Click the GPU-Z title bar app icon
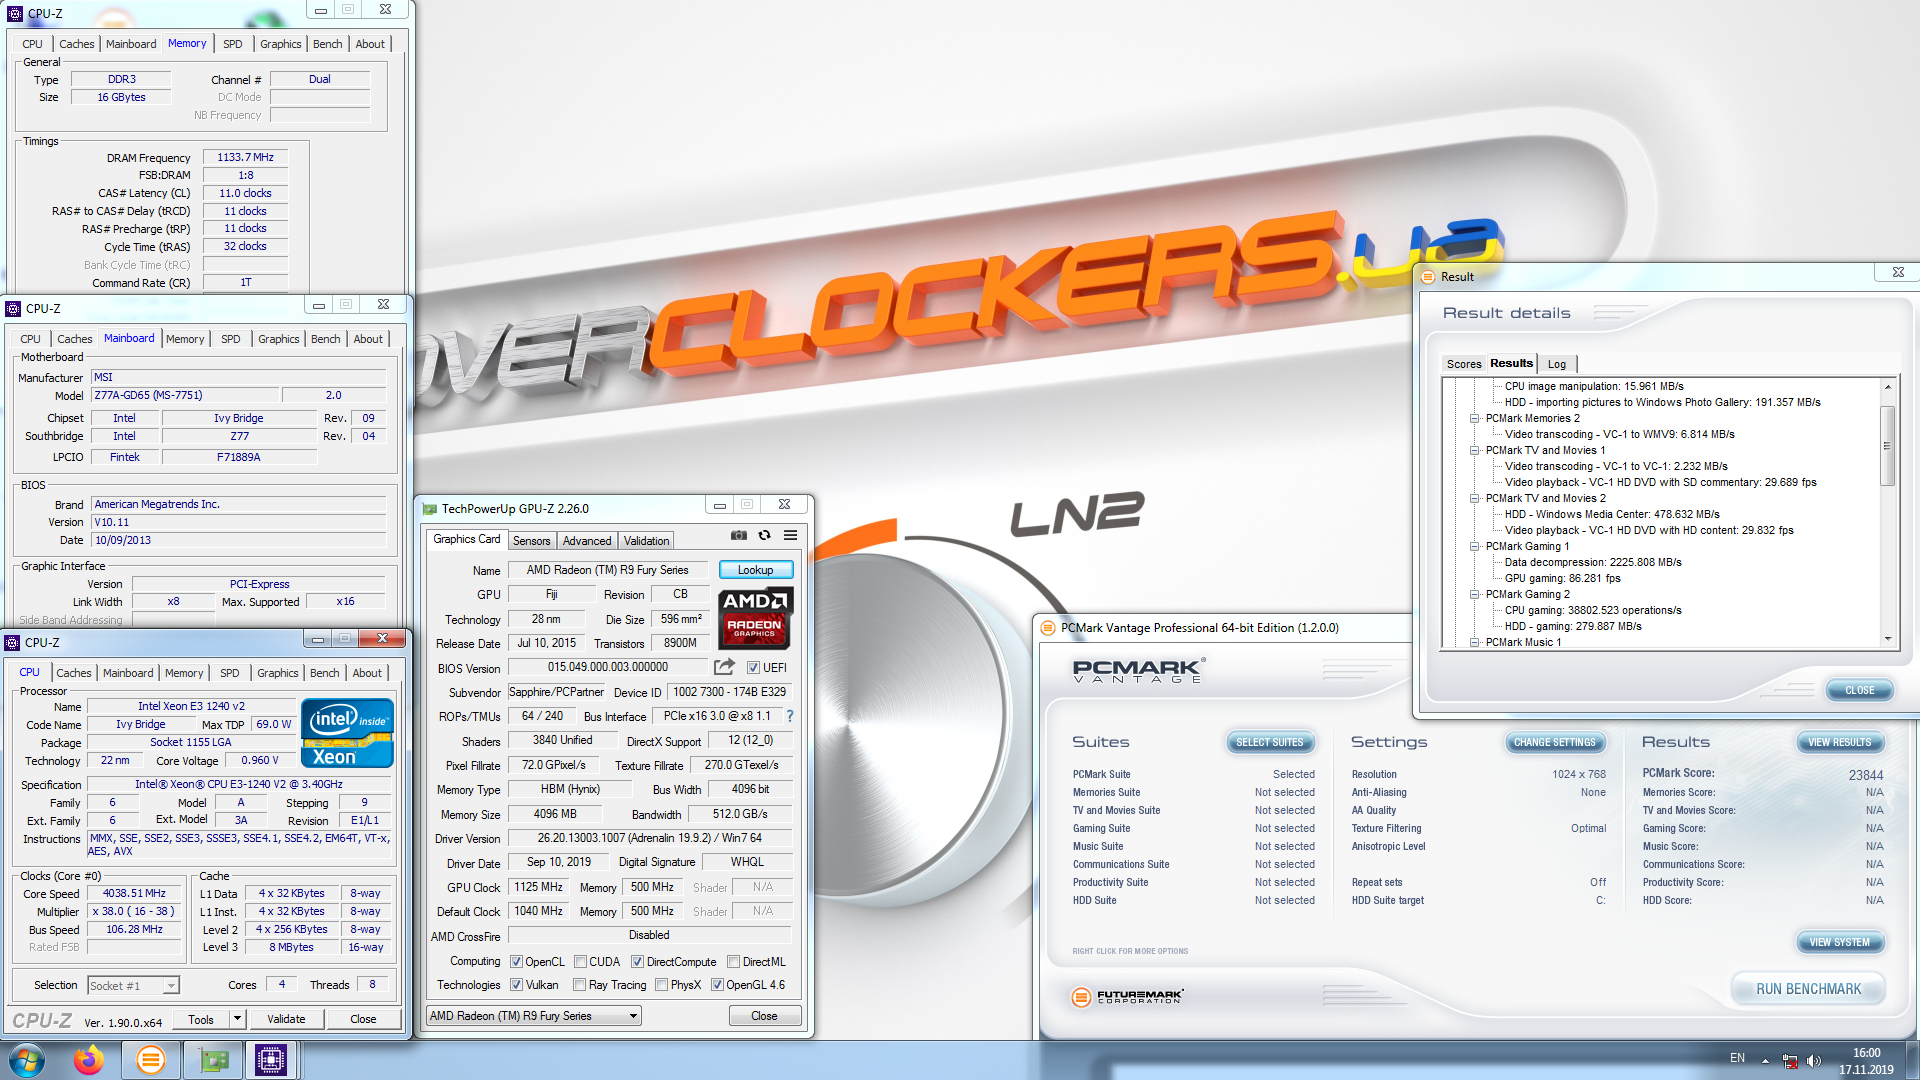 click(x=430, y=509)
